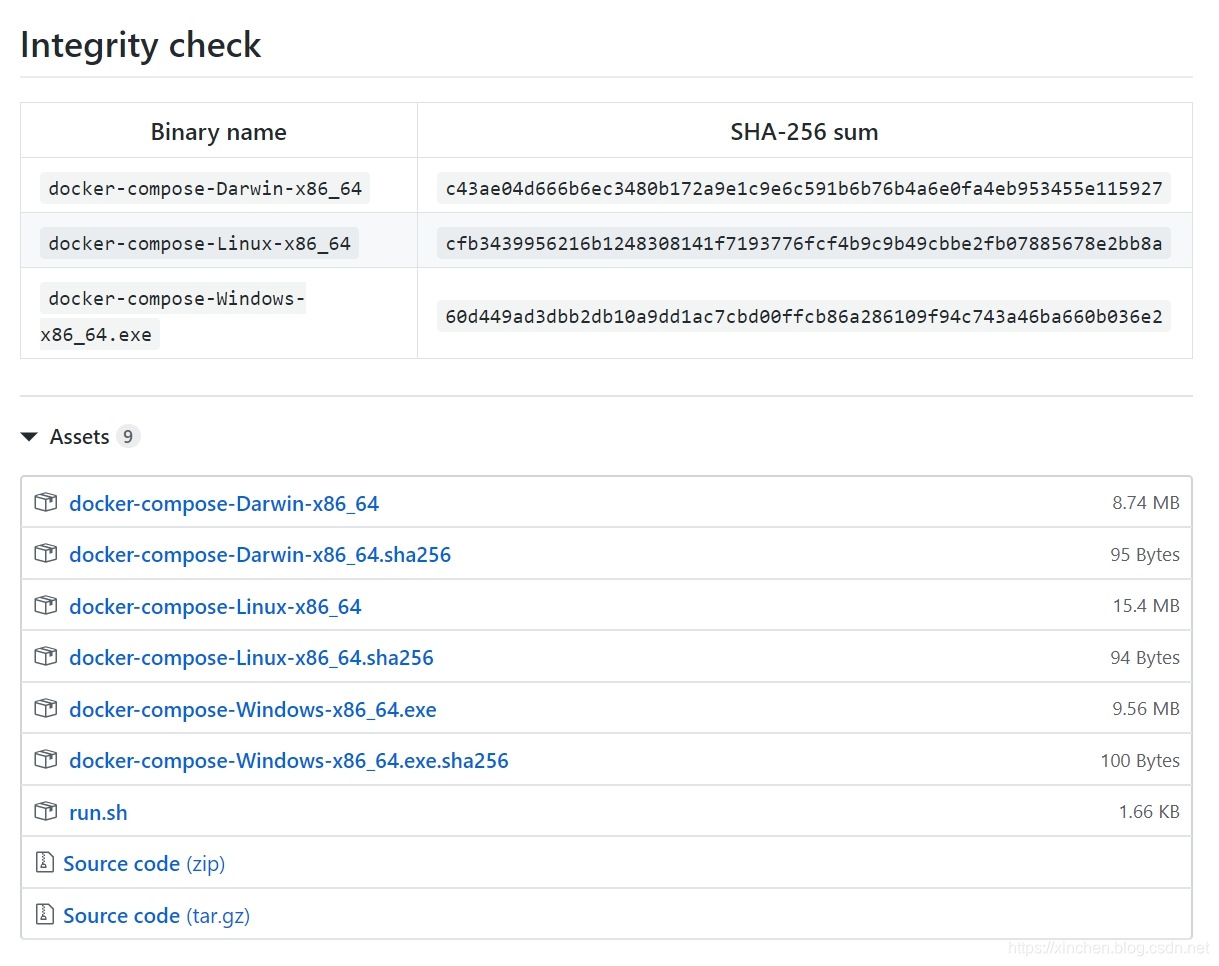Click zip file icon beside Source code (zip)
The width and height of the screenshot is (1219, 966).
pos(43,862)
